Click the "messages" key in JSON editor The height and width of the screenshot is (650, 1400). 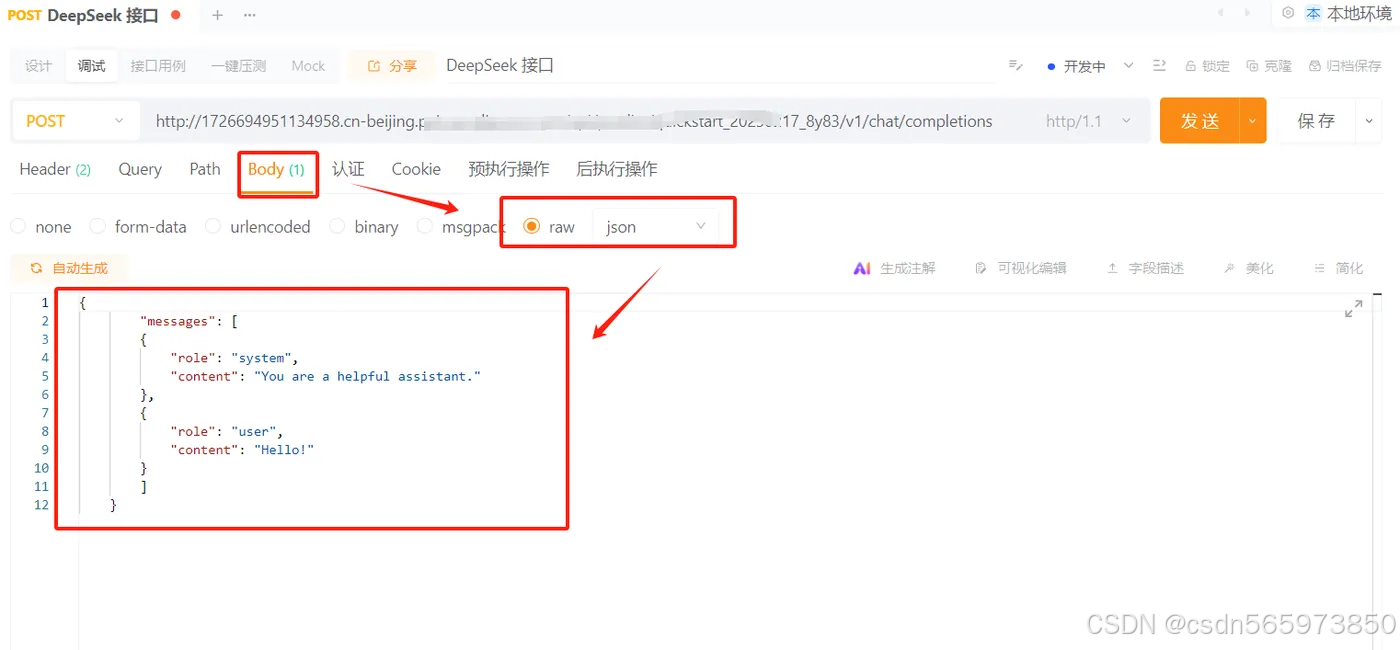[x=178, y=321]
